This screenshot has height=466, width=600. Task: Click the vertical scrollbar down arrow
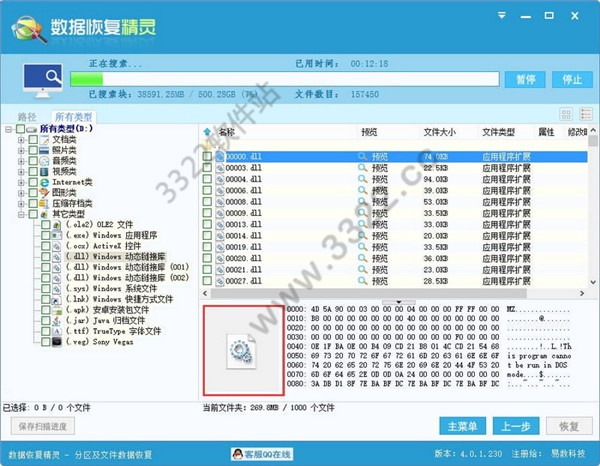coord(593,282)
